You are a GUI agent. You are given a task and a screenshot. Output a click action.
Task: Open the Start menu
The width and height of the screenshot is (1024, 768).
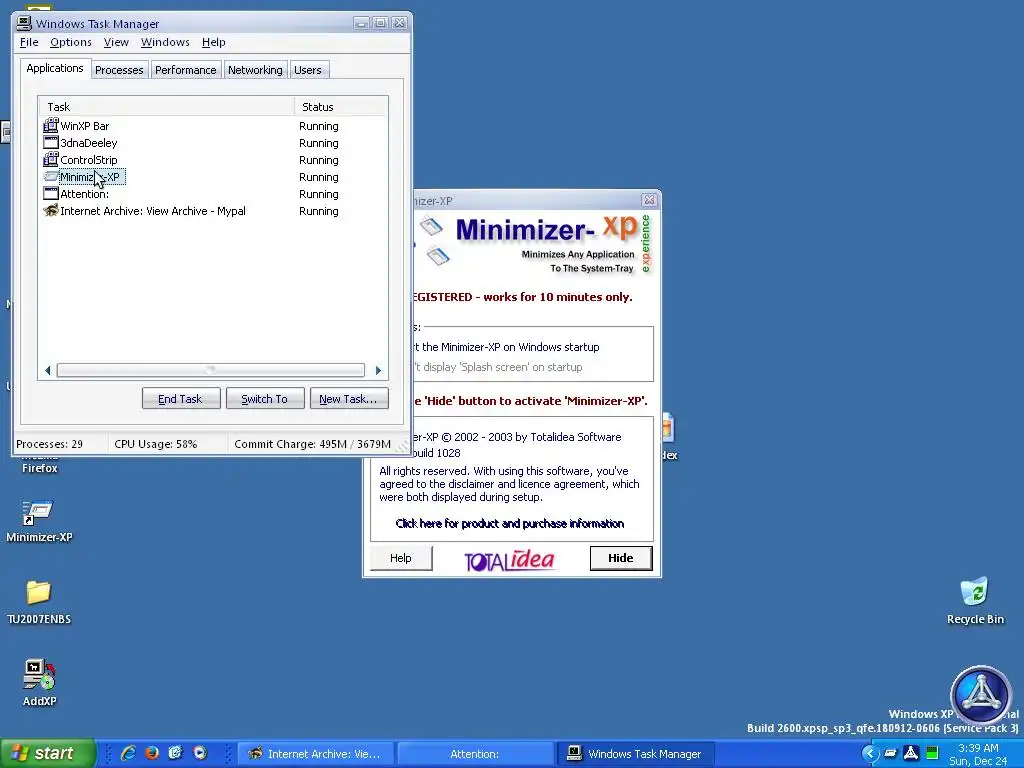click(x=48, y=754)
